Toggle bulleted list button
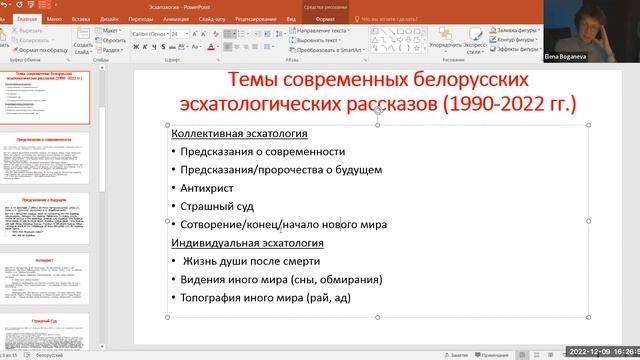The image size is (640, 360). click(x=230, y=33)
